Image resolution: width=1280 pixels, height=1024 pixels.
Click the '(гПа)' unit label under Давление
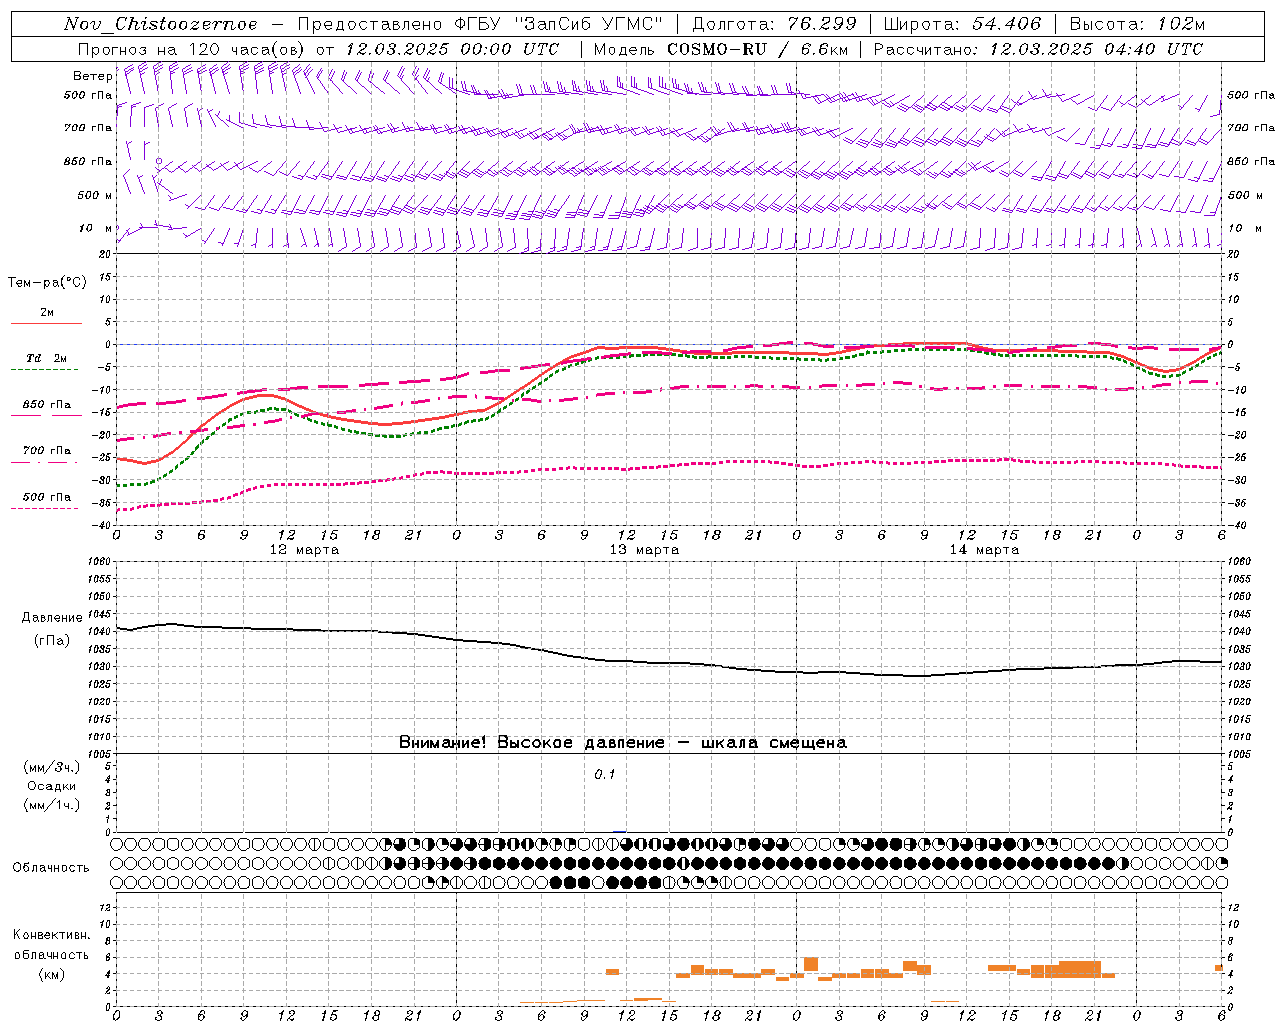pos(52,641)
